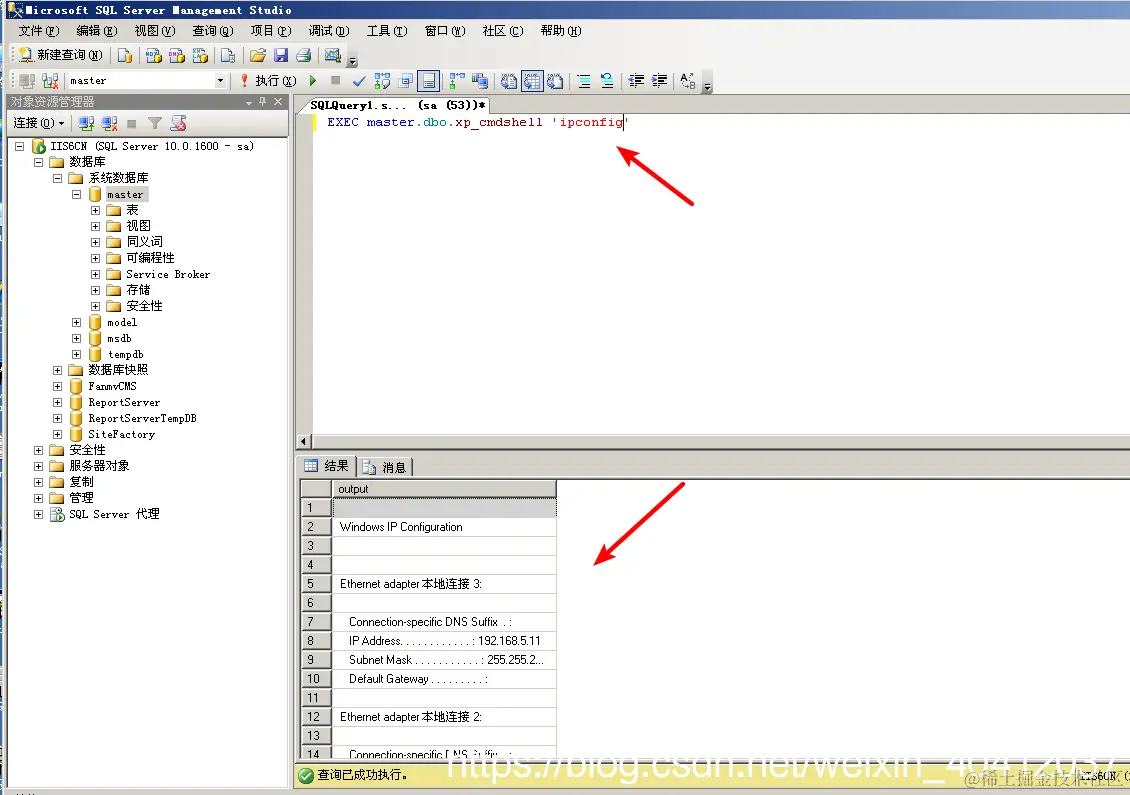Click the Save disk icon
This screenshot has height=795, width=1130.
281,55
